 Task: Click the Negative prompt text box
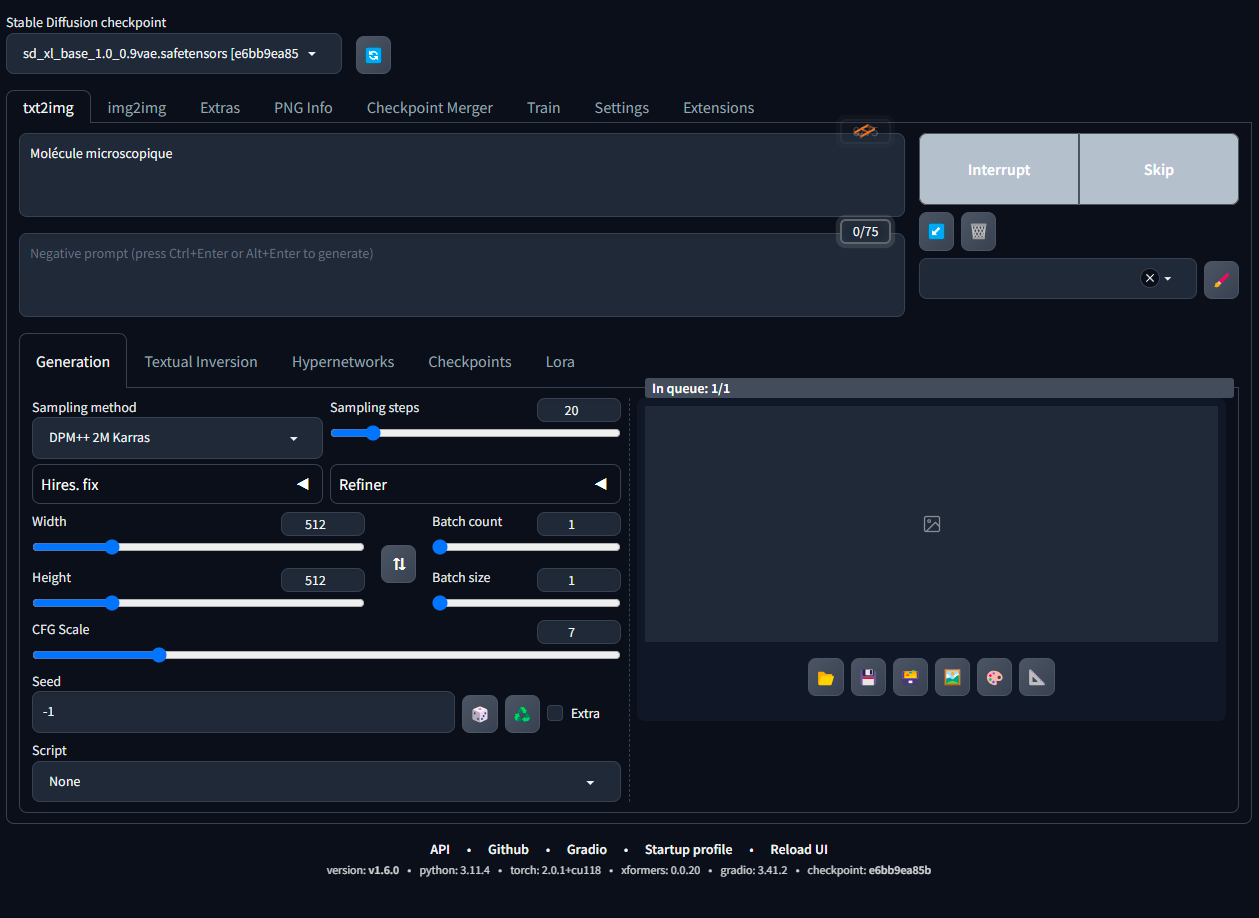point(462,275)
